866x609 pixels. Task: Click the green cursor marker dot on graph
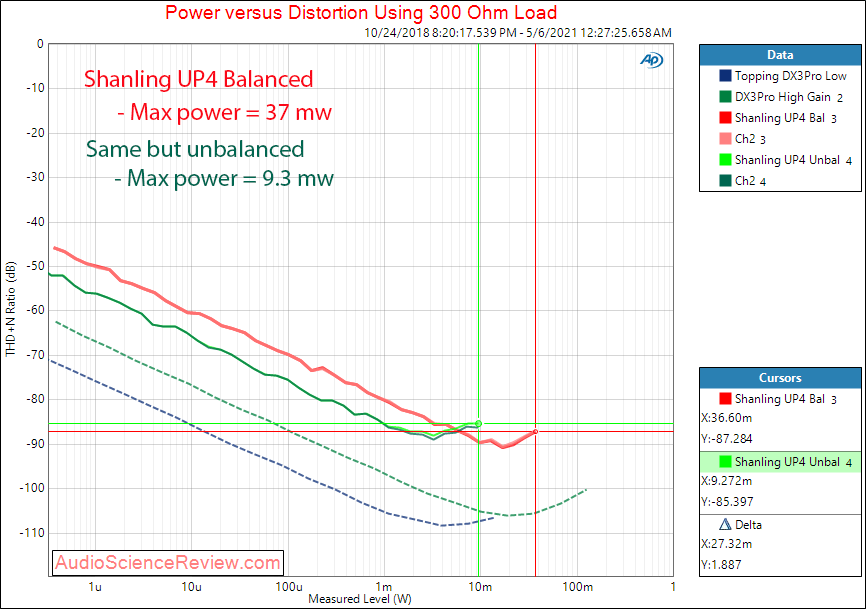click(x=478, y=423)
